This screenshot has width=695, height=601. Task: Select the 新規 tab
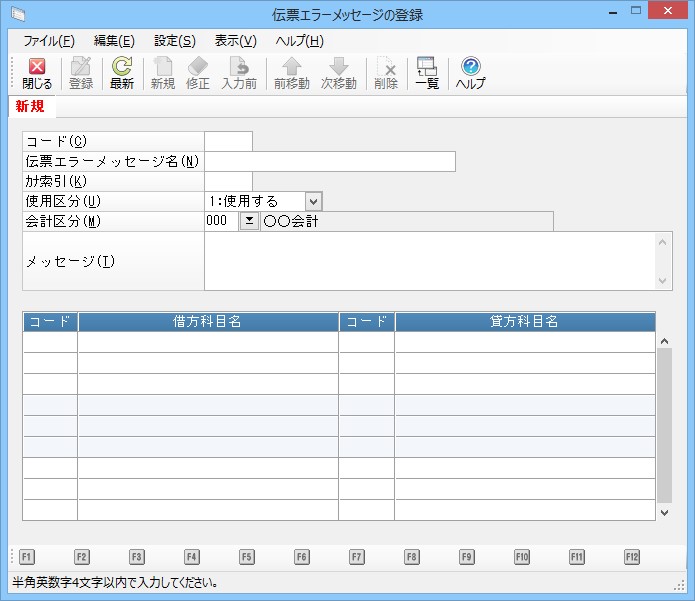coord(30,107)
